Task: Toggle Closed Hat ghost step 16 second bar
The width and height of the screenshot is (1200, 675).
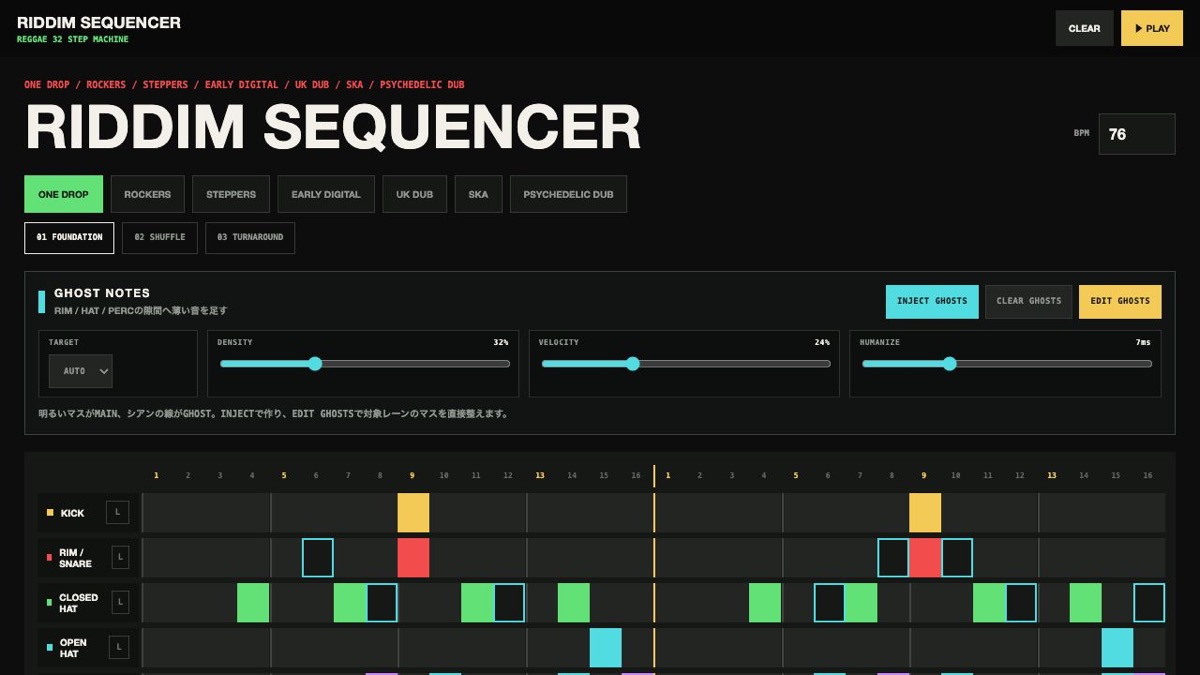Action: click(x=1149, y=603)
